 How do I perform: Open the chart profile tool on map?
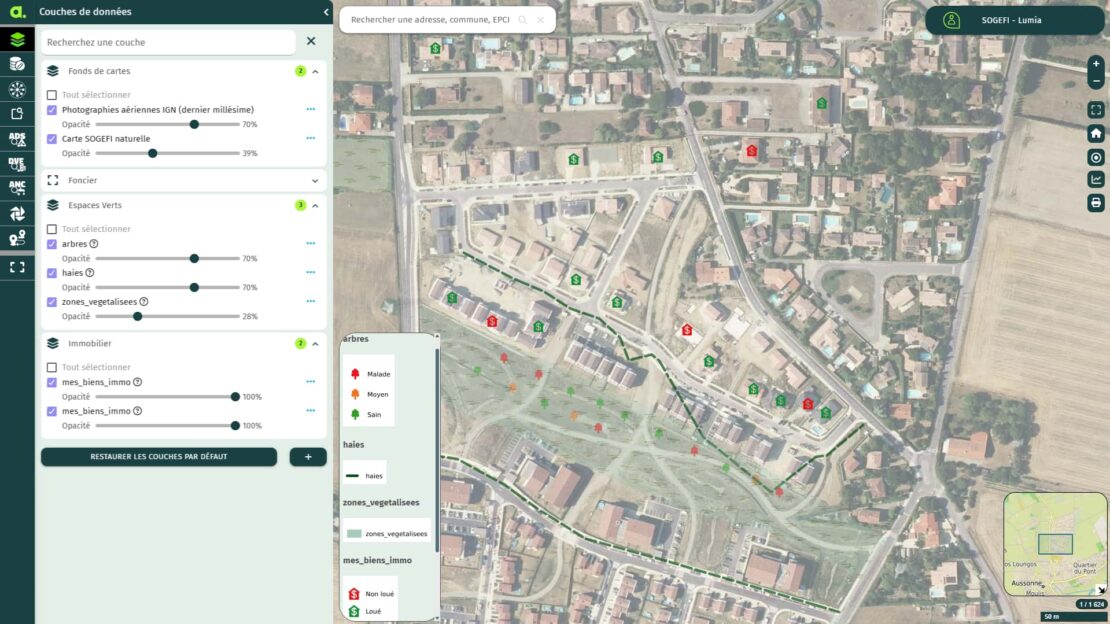(1096, 180)
